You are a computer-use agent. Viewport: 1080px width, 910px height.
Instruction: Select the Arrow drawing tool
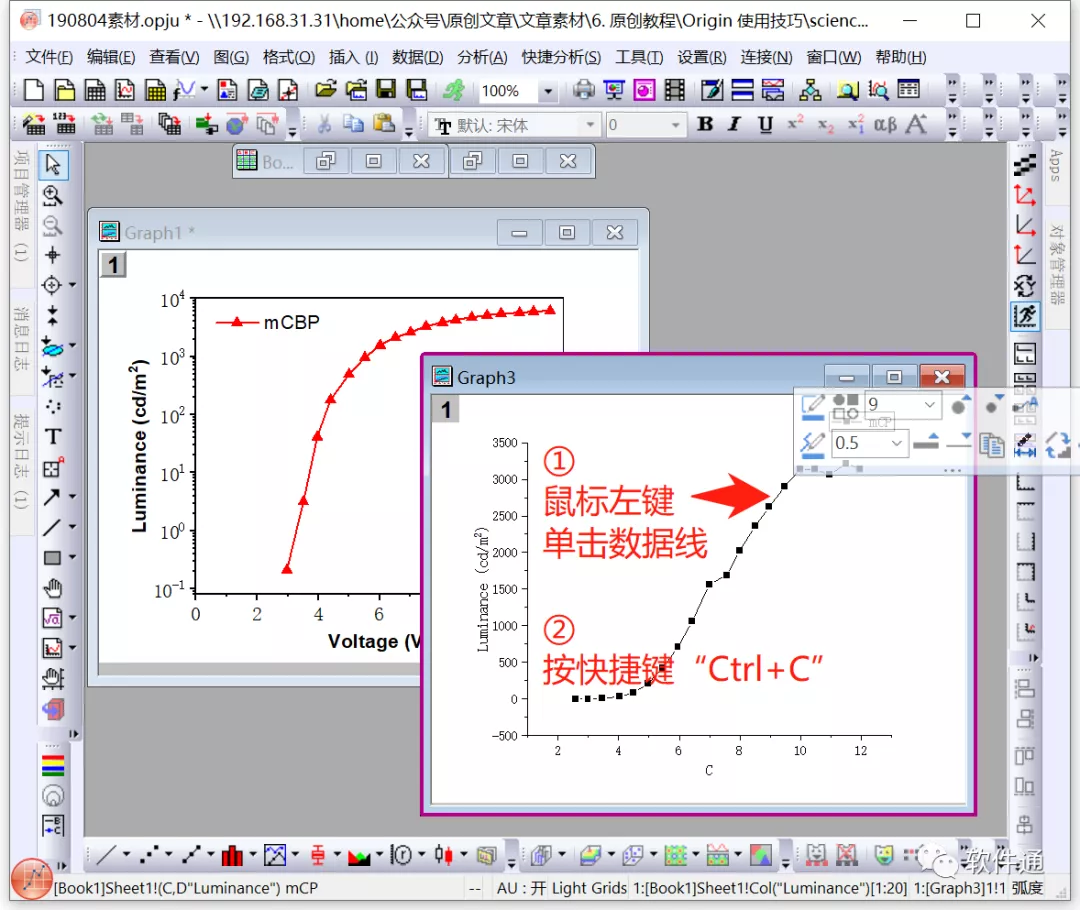click(52, 497)
